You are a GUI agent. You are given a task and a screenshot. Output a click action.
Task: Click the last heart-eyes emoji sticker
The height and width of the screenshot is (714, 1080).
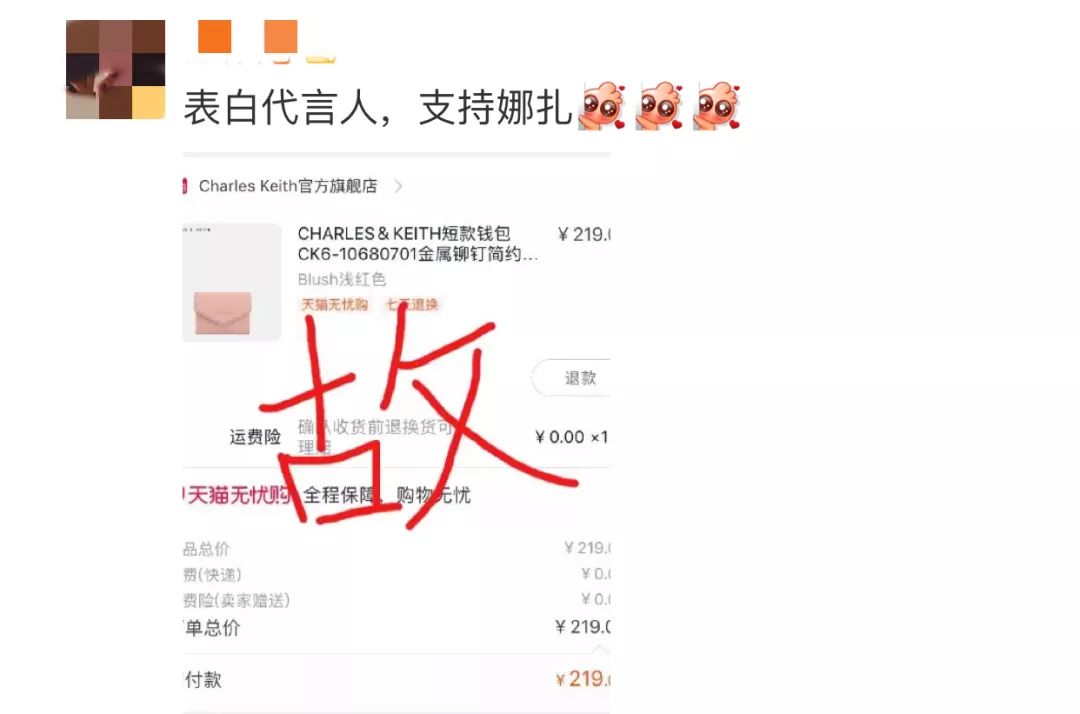coord(717,107)
